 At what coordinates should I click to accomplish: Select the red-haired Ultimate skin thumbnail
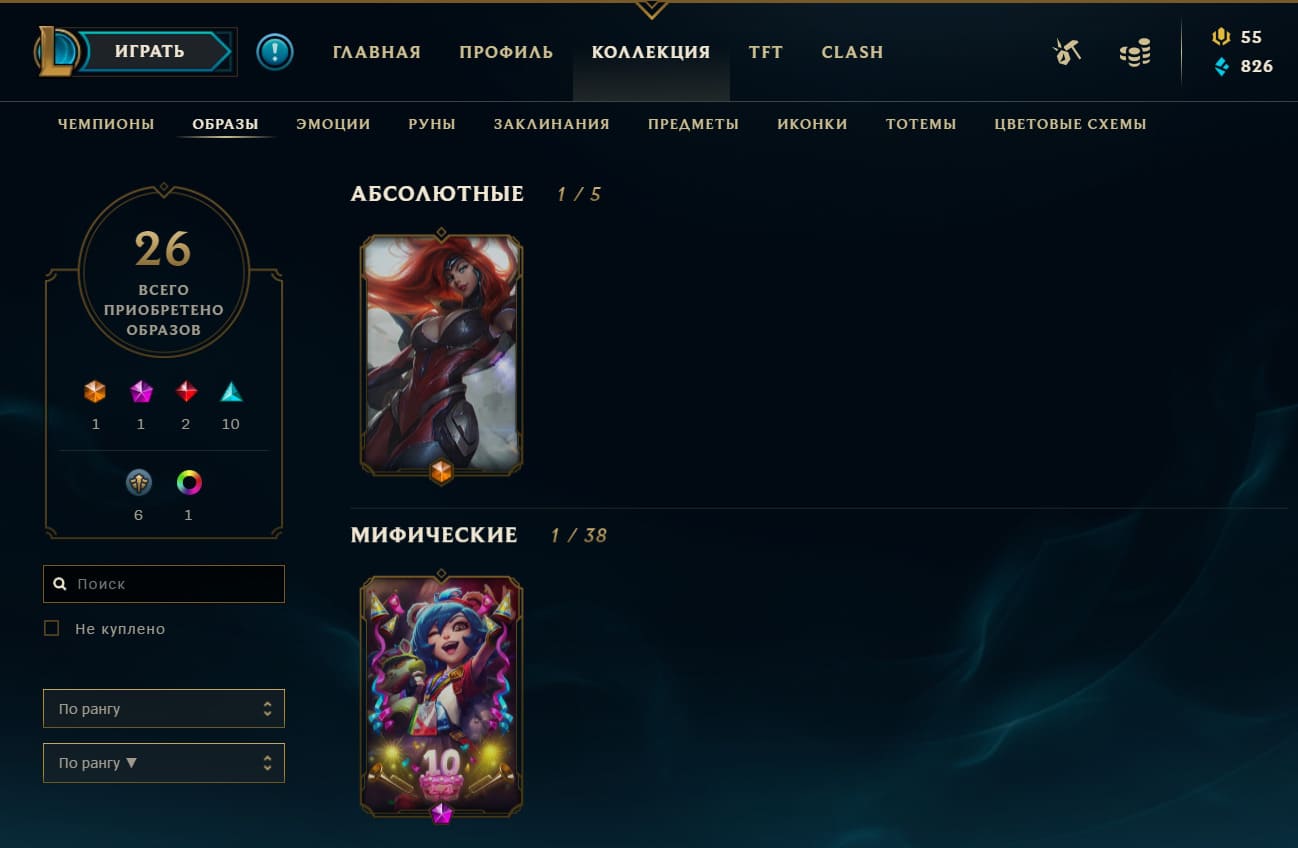(x=441, y=354)
